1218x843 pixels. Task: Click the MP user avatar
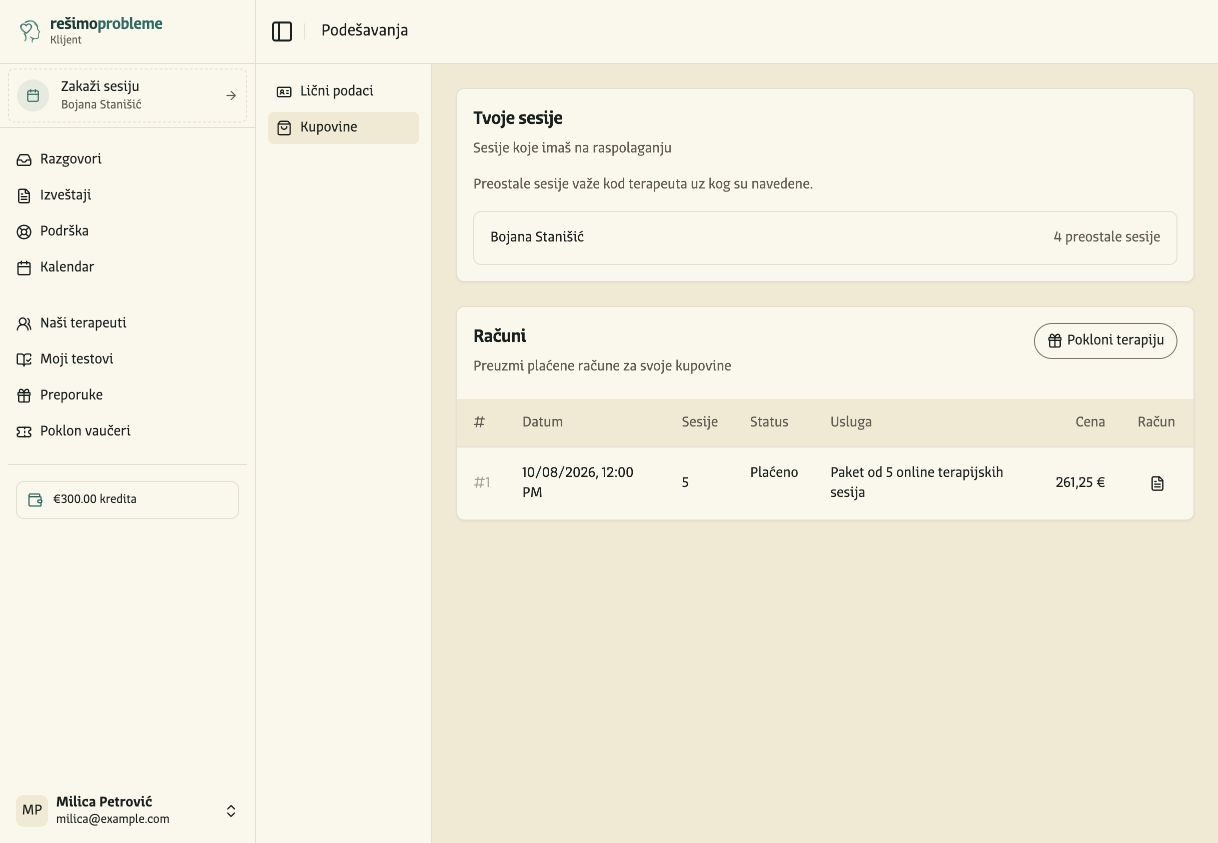point(32,811)
